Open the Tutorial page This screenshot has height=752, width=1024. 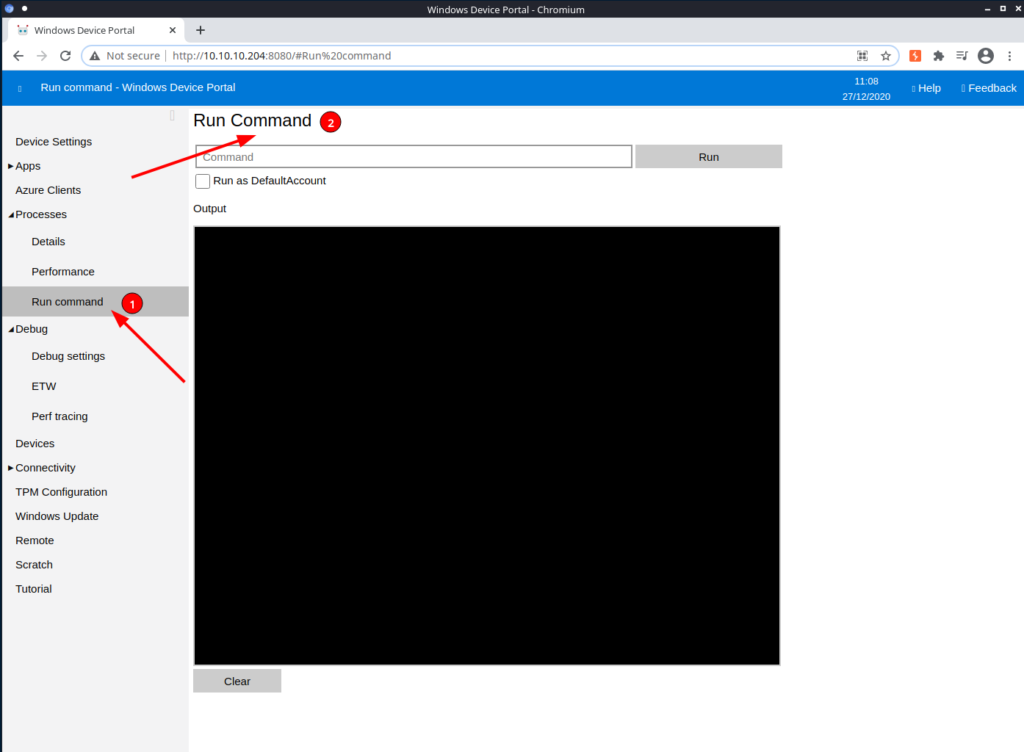pyautogui.click(x=33, y=589)
